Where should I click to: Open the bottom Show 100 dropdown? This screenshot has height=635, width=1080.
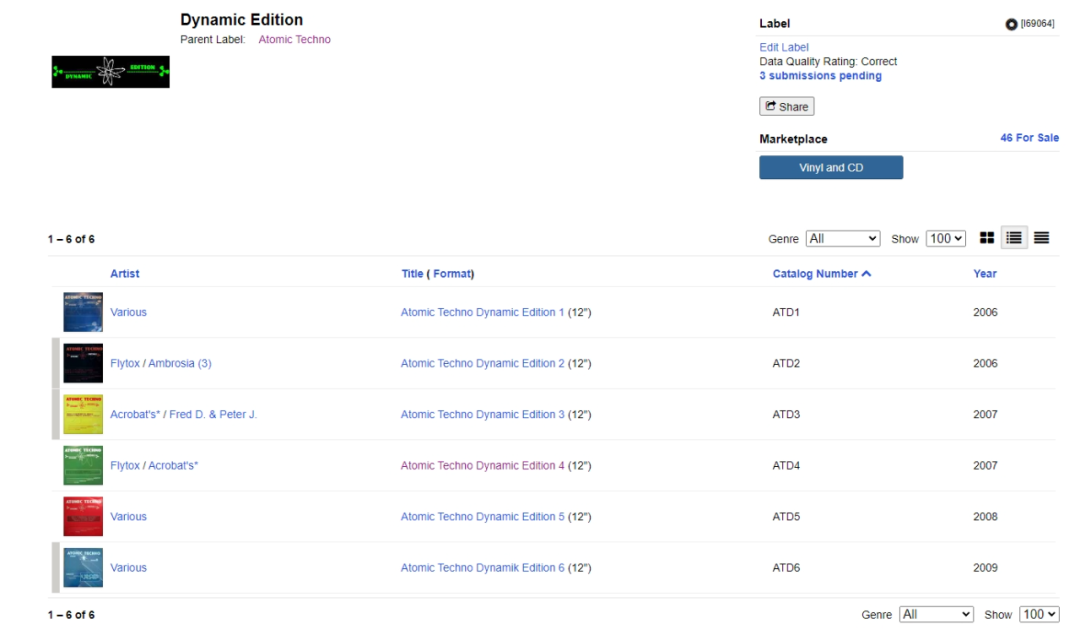pos(1039,614)
